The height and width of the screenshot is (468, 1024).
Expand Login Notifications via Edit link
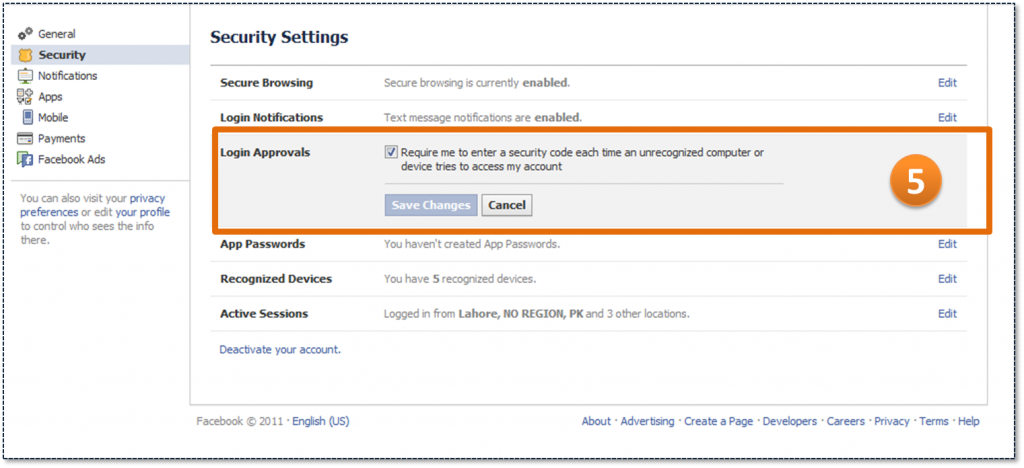[947, 117]
